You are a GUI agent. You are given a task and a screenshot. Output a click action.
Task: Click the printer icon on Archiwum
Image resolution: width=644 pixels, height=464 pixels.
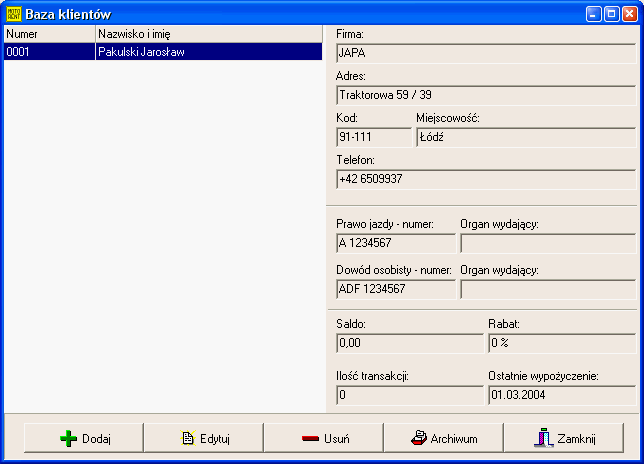click(x=420, y=438)
